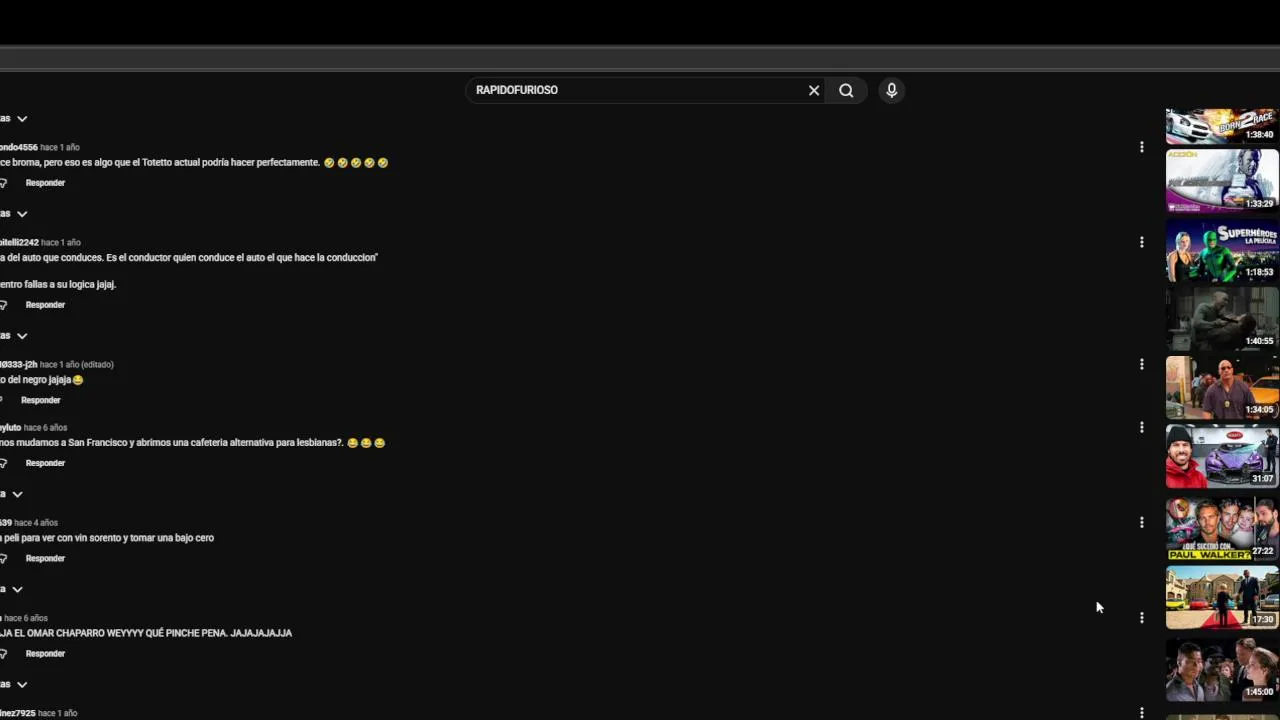Open the Paul Walker video thumbnail
The image size is (1280, 720).
click(x=1222, y=528)
